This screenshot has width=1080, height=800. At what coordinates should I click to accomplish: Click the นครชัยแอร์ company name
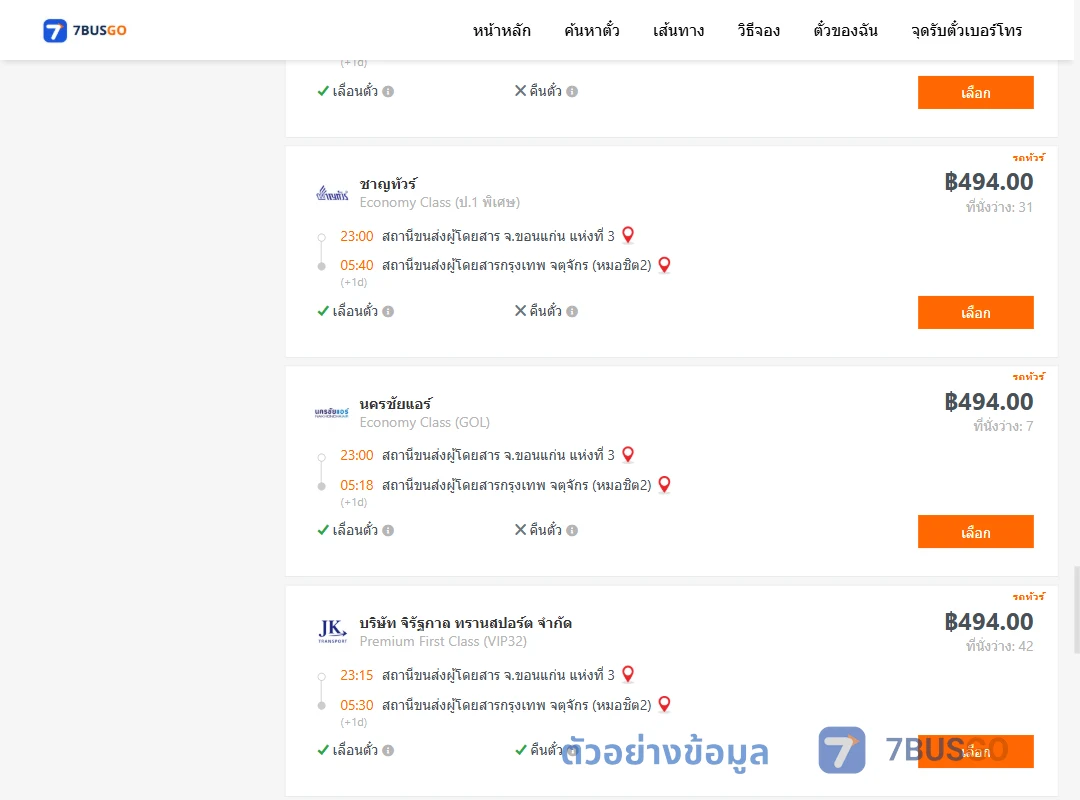(396, 404)
